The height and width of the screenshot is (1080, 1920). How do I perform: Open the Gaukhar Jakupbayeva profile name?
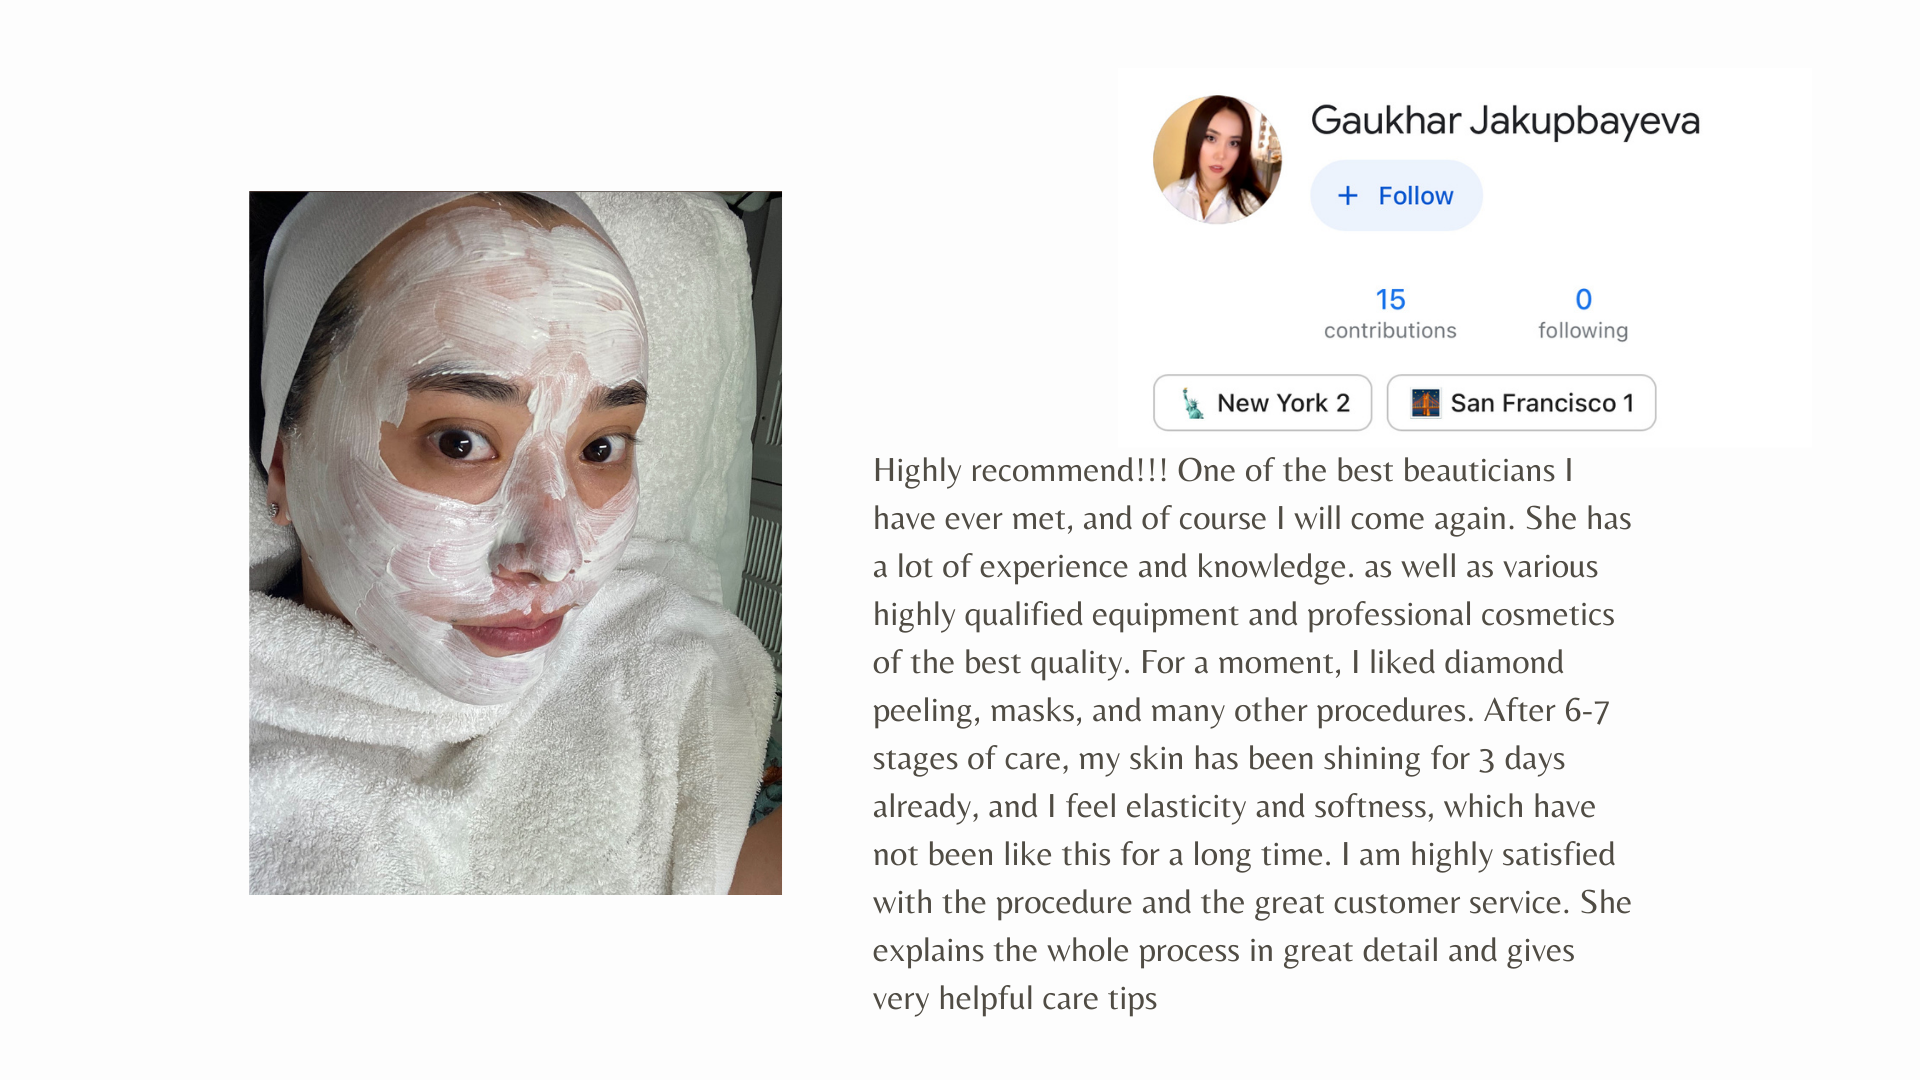pyautogui.click(x=1505, y=121)
